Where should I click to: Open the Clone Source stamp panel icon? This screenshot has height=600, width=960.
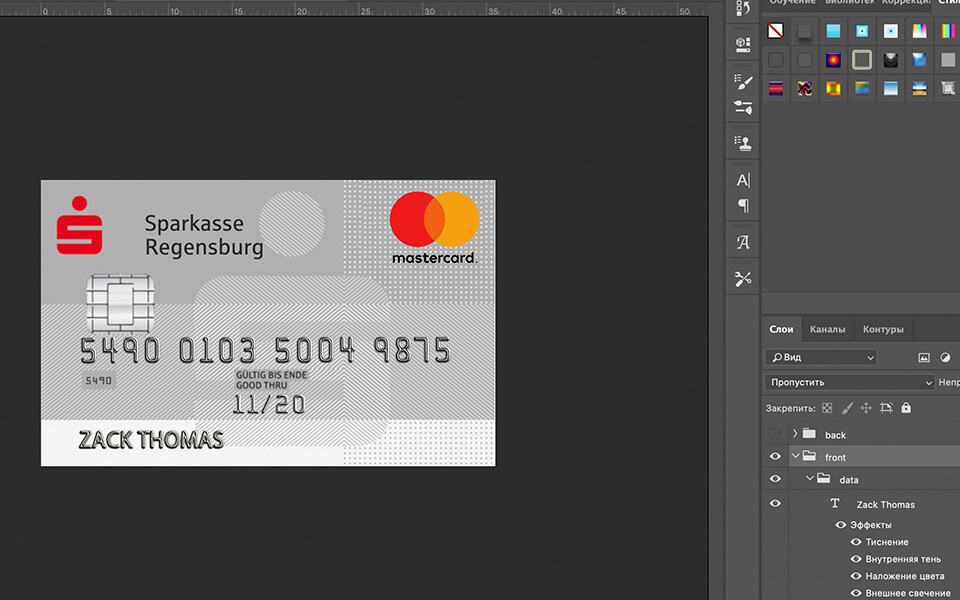(x=743, y=143)
